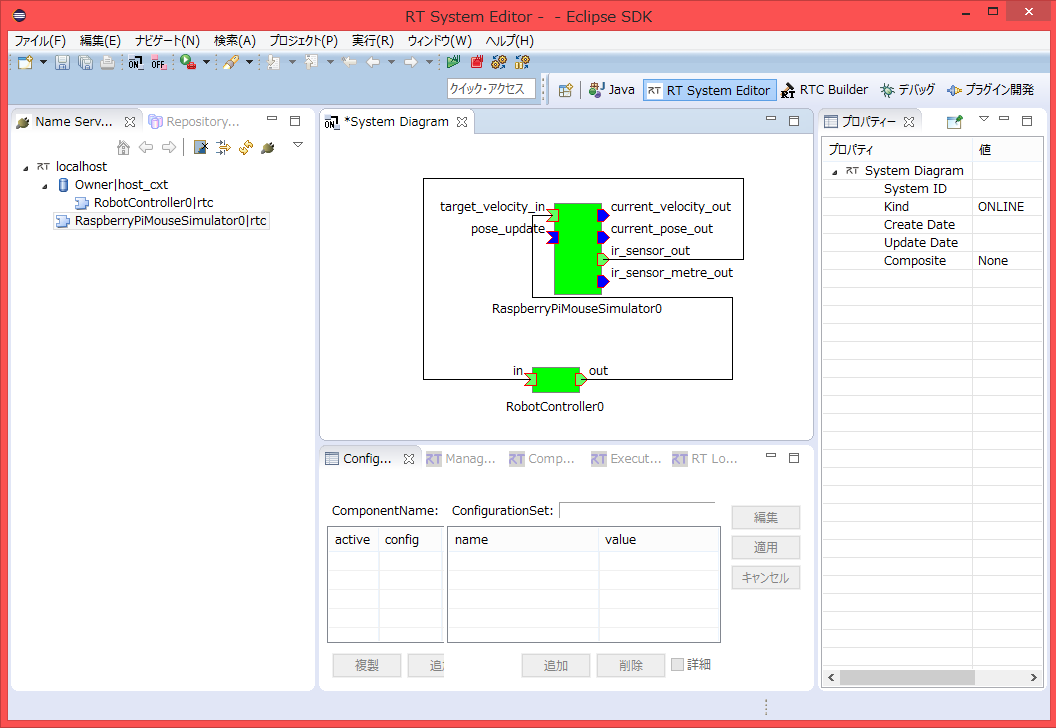Switch to the Java perspective

[612, 90]
